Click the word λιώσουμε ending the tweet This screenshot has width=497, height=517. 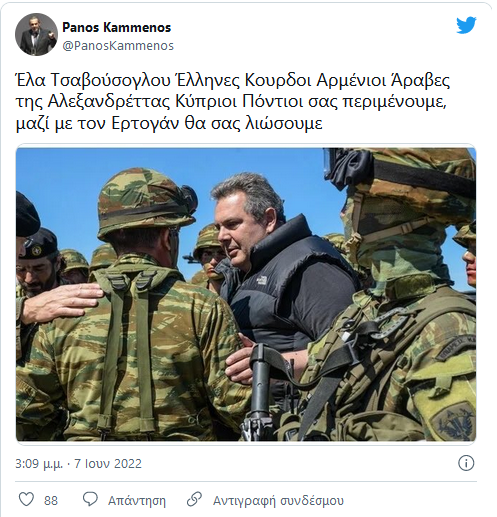(x=284, y=123)
